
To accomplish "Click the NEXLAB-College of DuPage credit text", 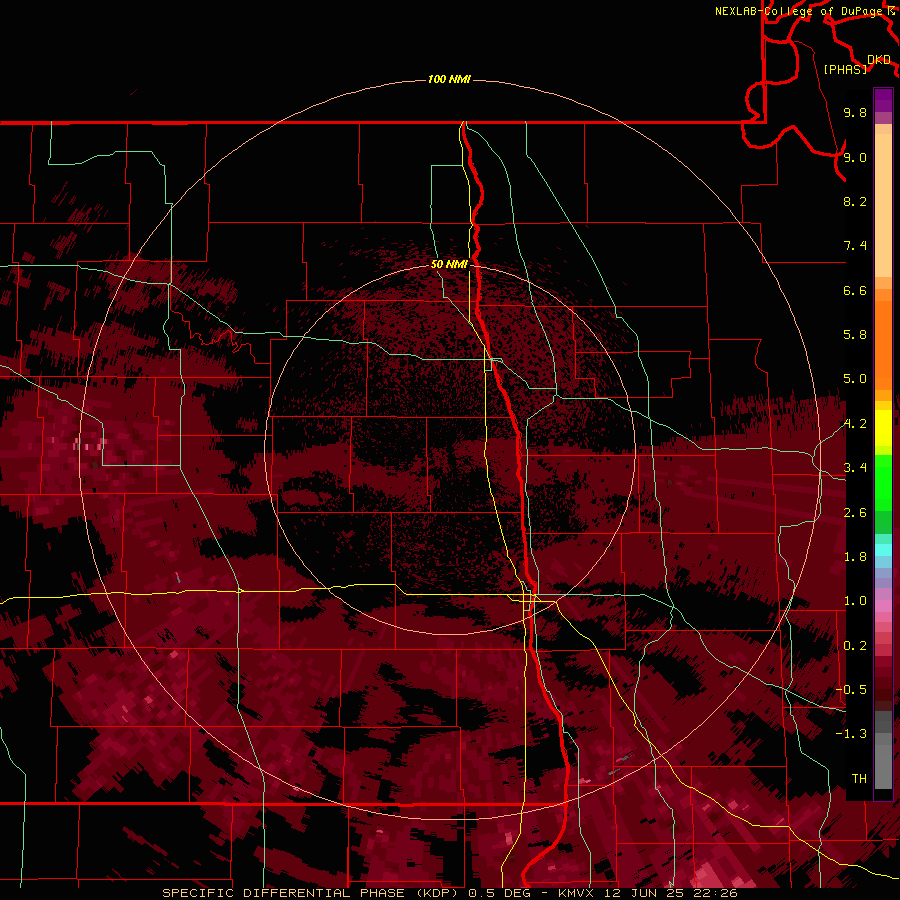I will pos(800,11).
